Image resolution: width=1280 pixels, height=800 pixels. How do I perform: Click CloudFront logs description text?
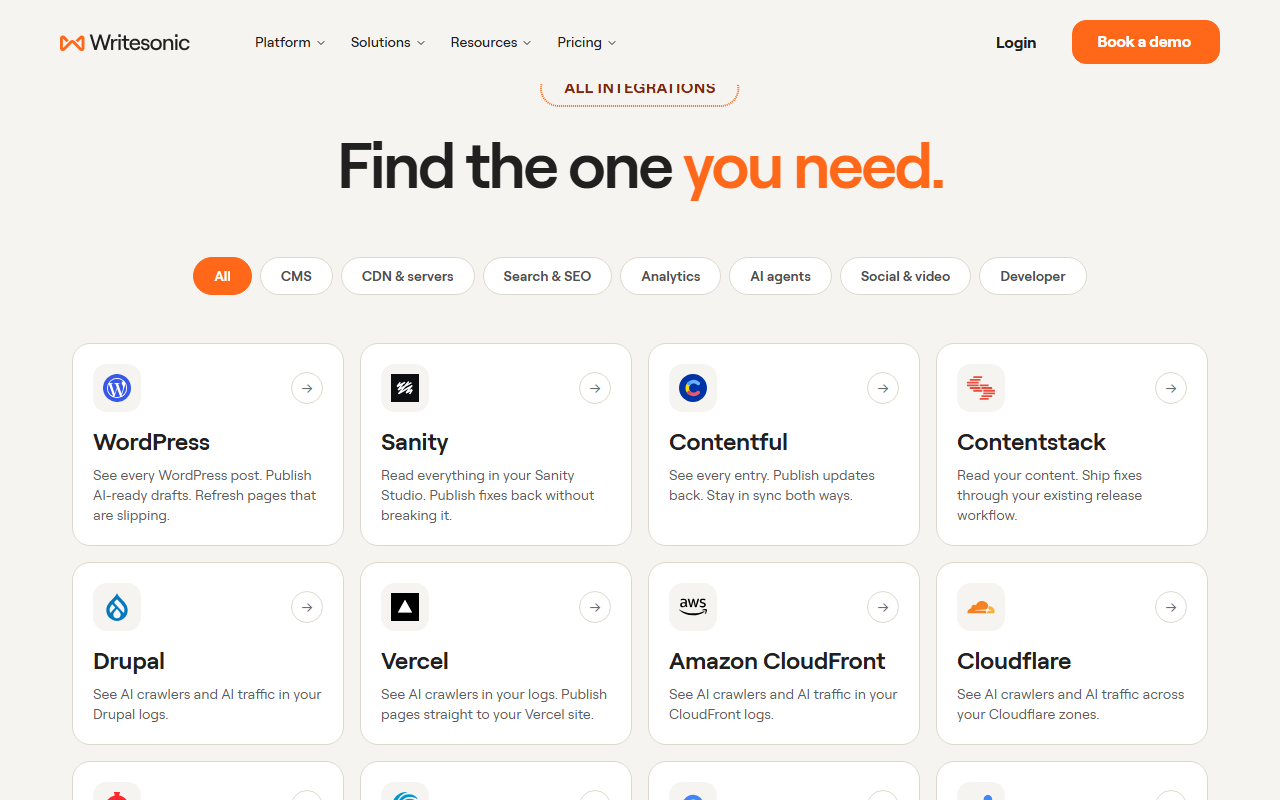(x=783, y=704)
